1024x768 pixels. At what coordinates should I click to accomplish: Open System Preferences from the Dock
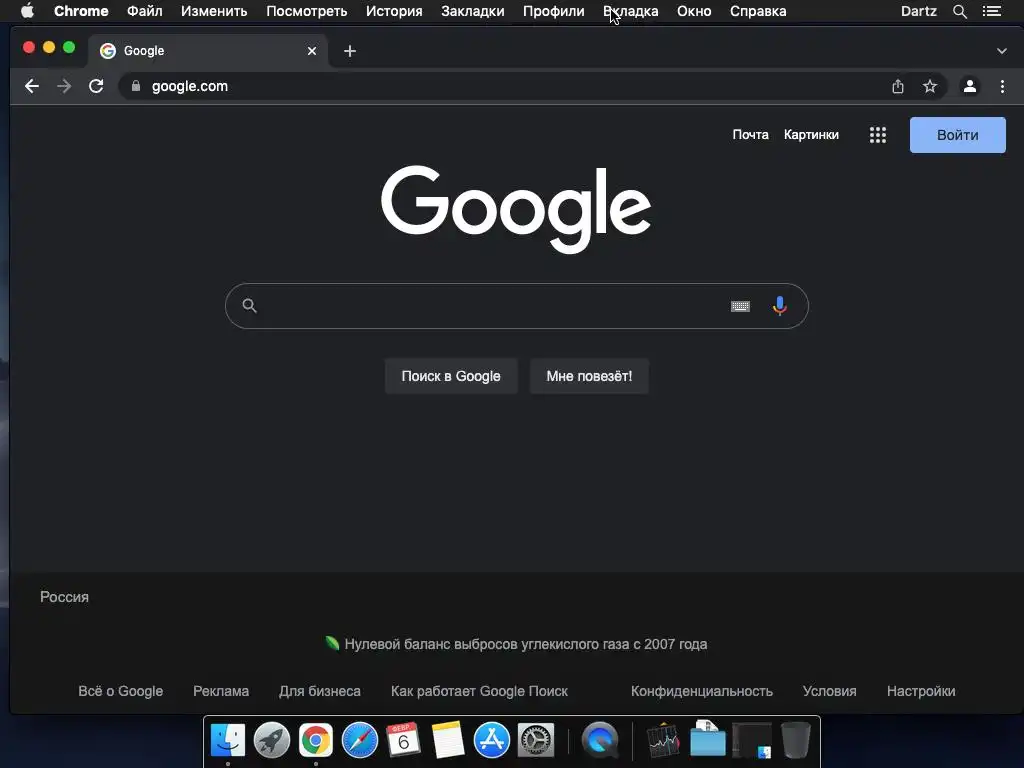[x=536, y=741]
